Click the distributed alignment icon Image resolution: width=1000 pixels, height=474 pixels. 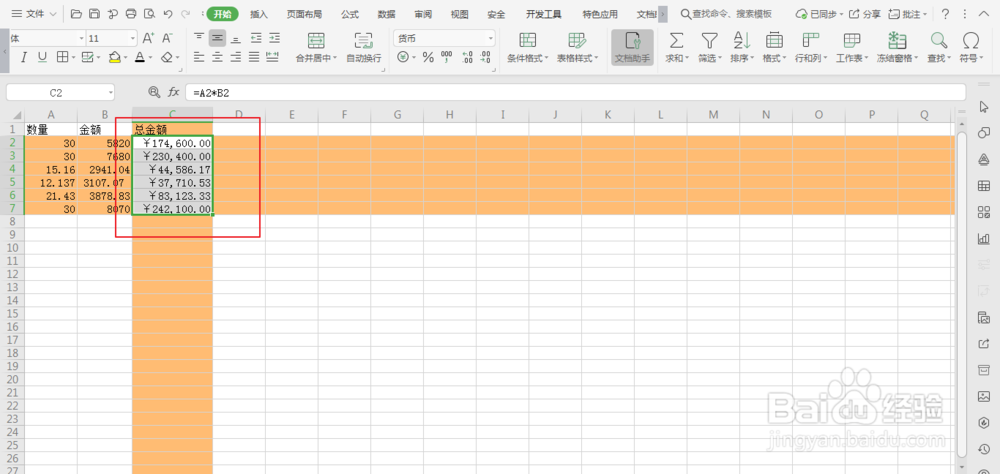pos(273,57)
